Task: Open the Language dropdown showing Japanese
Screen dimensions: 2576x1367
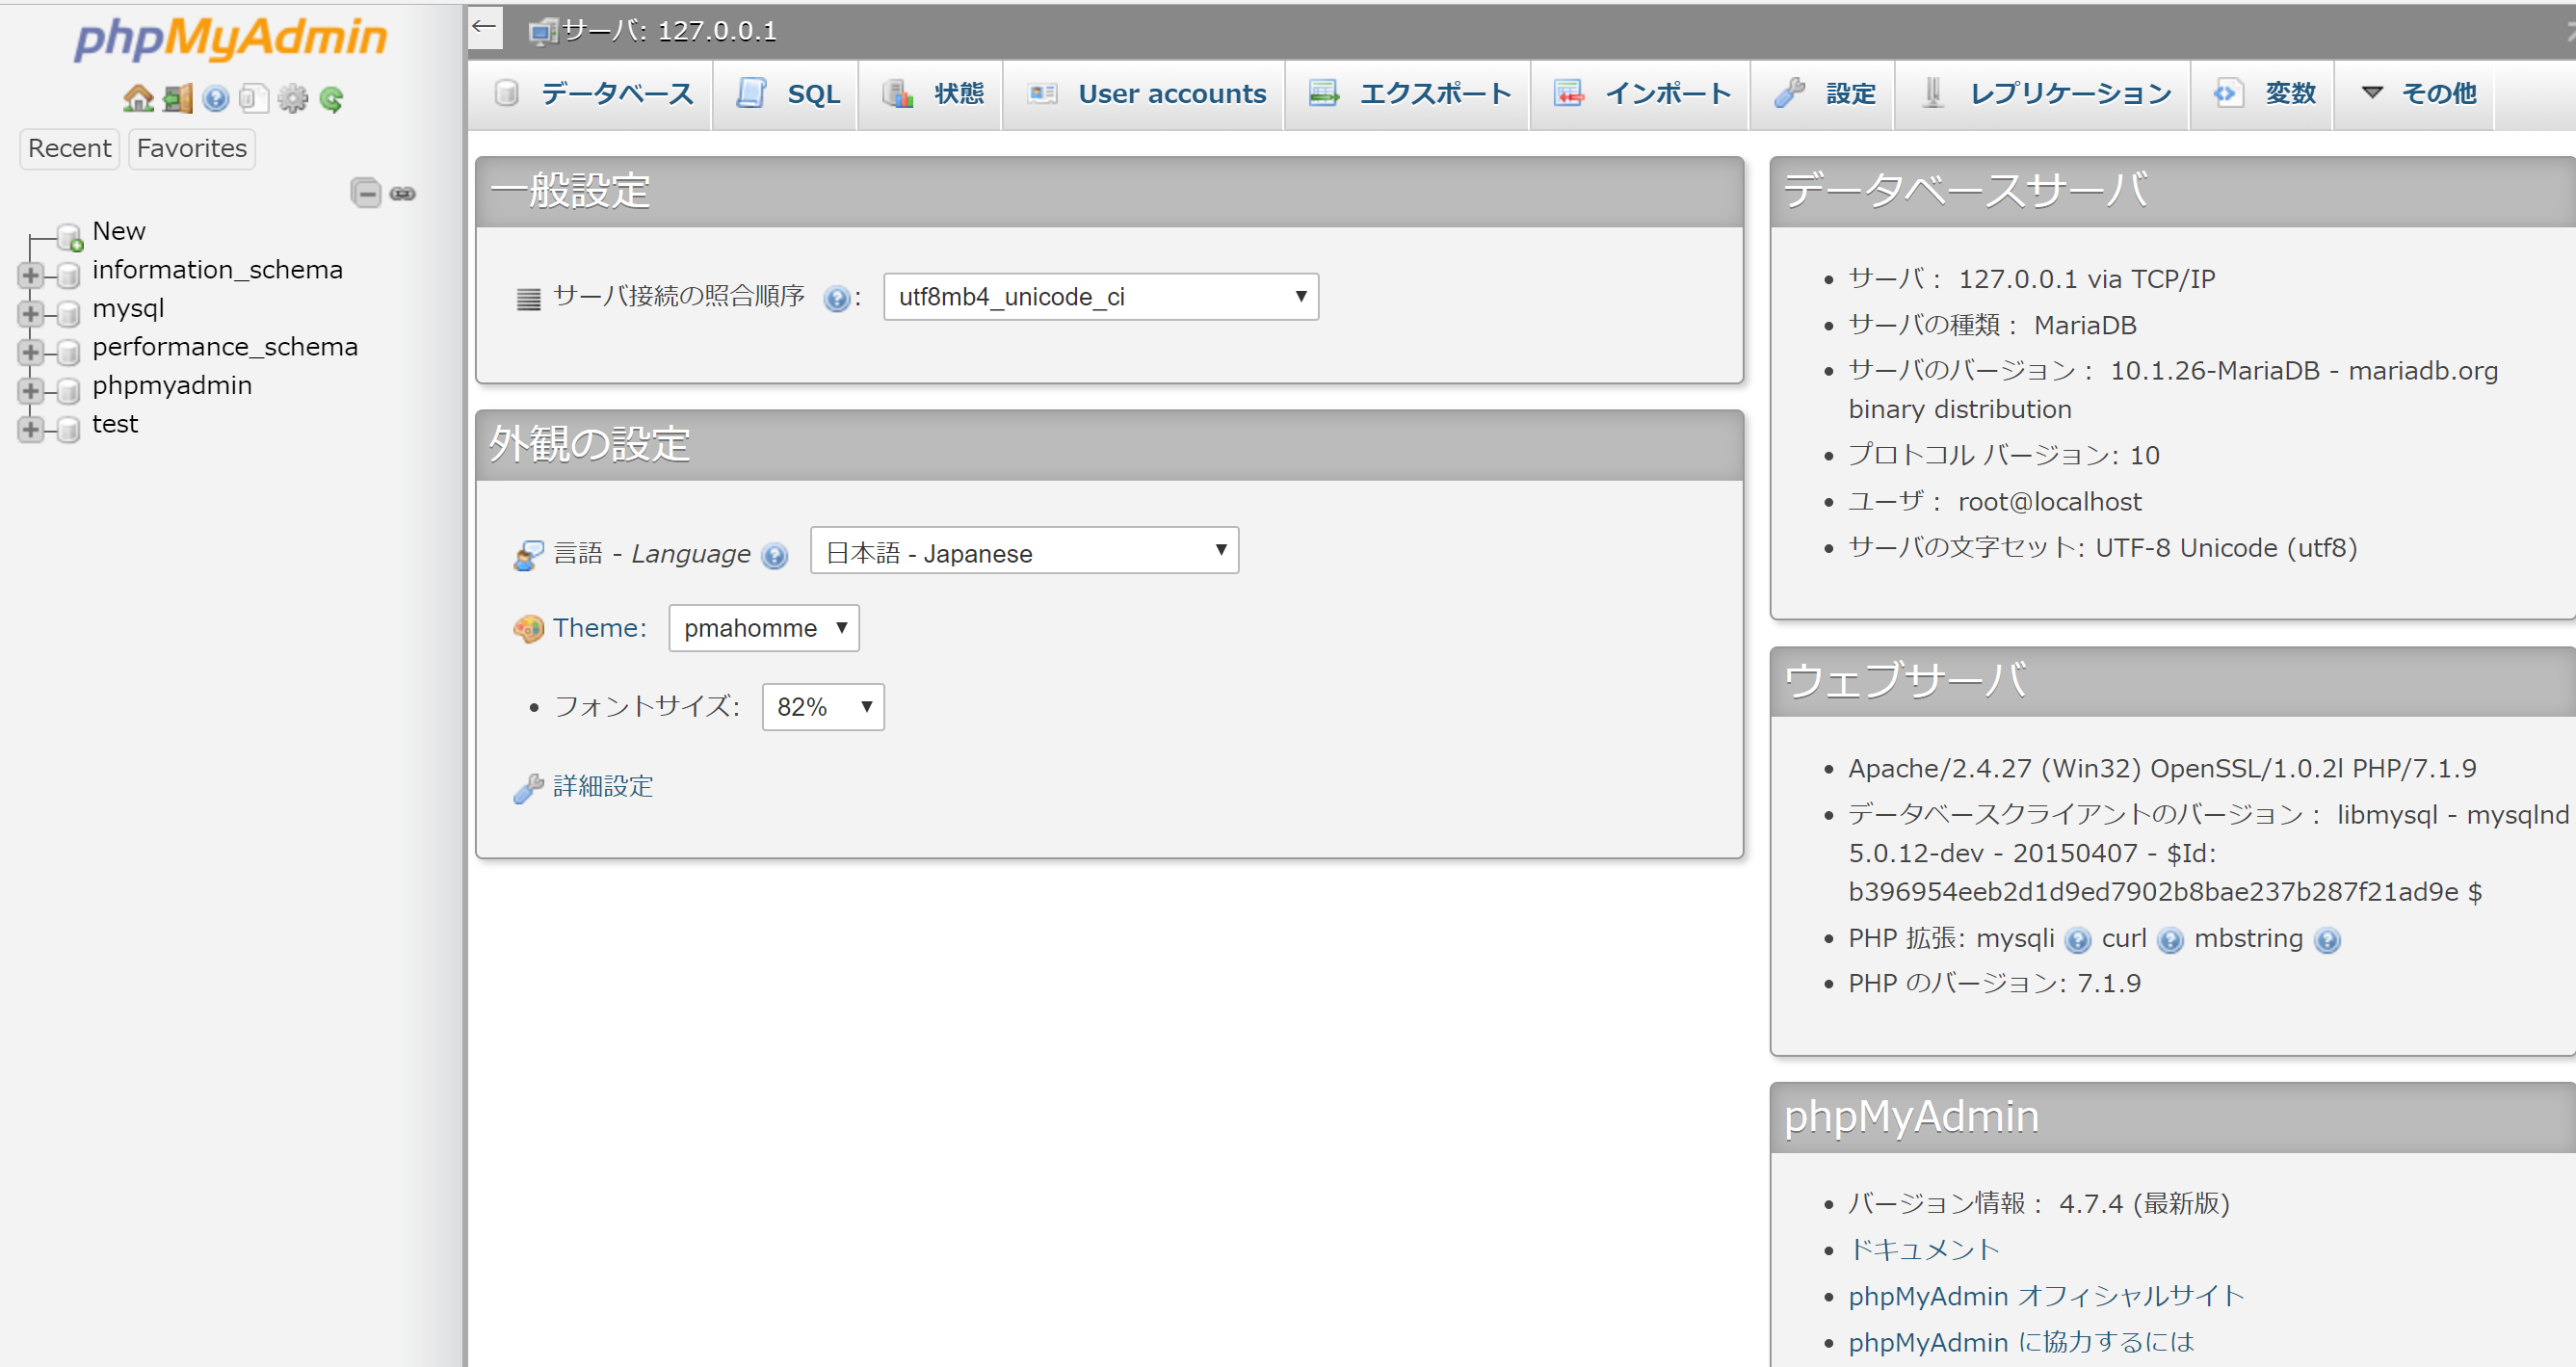Action: point(1024,550)
